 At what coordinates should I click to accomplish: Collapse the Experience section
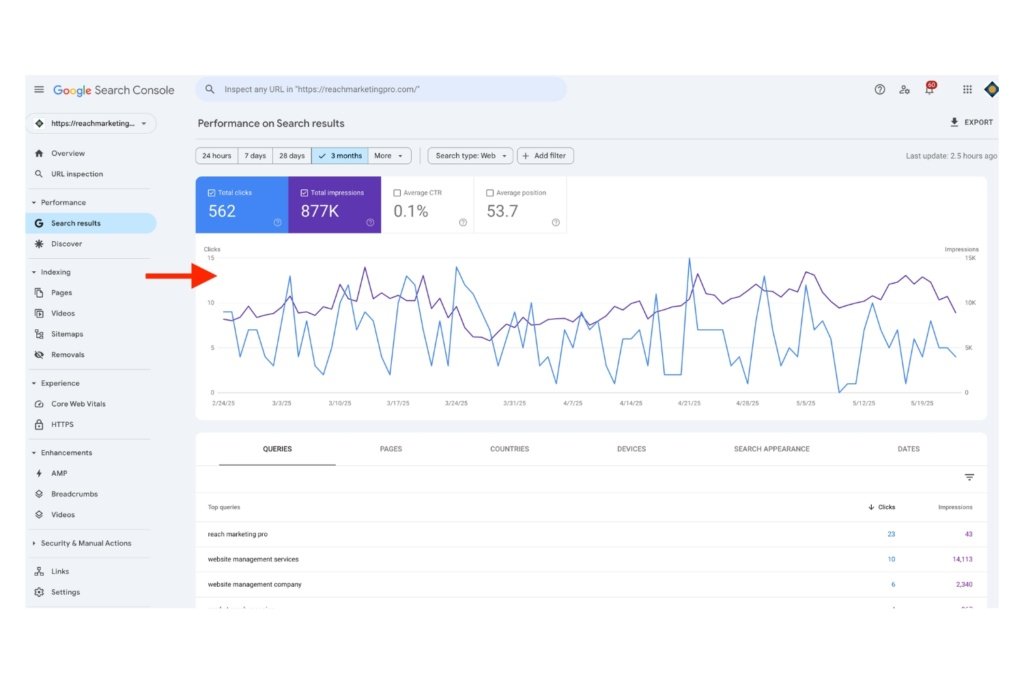pos(34,383)
